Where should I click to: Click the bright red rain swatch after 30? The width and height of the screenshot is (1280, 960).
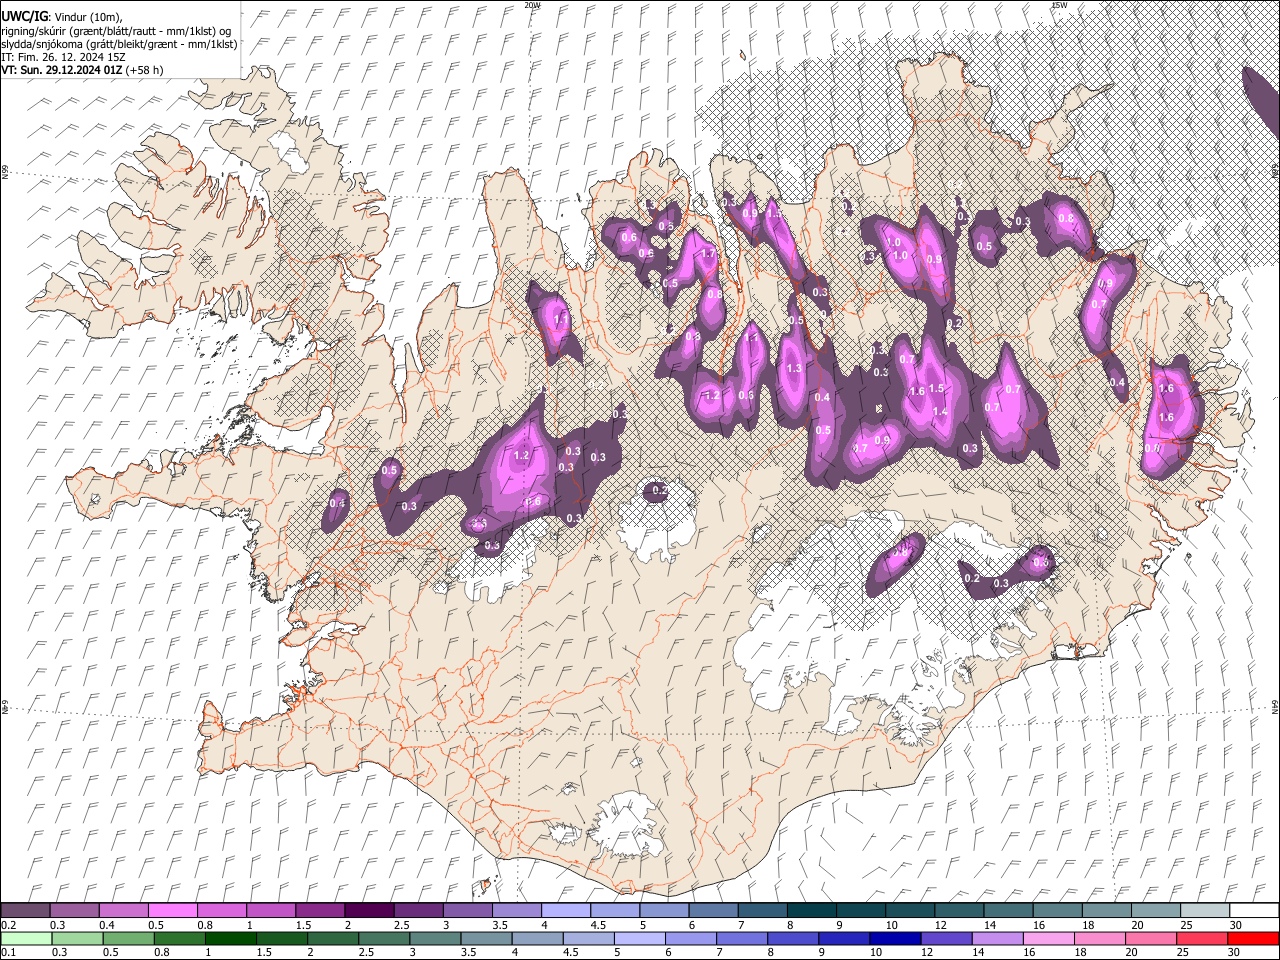click(x=1254, y=939)
